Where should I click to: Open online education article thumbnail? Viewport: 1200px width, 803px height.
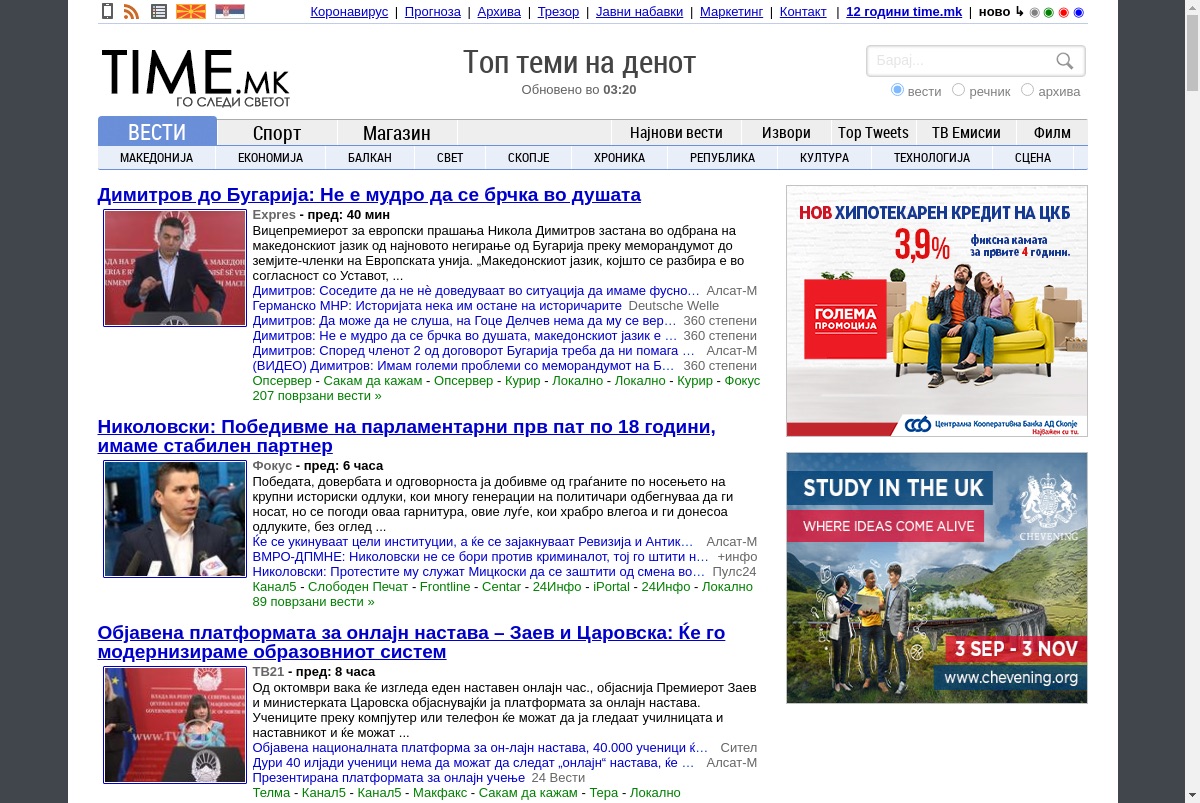[175, 724]
